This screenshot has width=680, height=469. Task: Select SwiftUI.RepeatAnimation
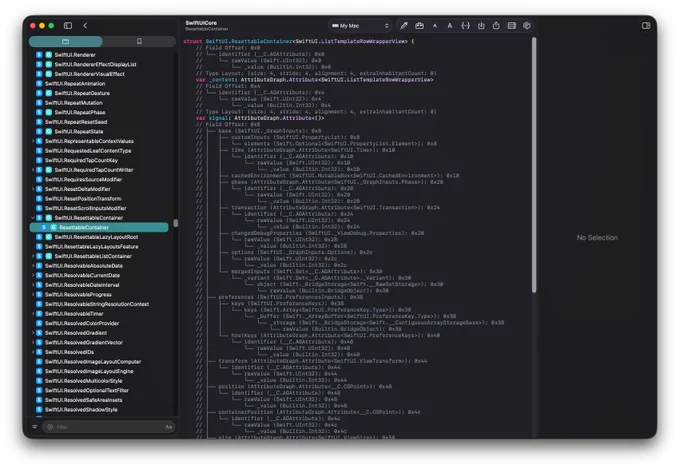(x=100, y=83)
